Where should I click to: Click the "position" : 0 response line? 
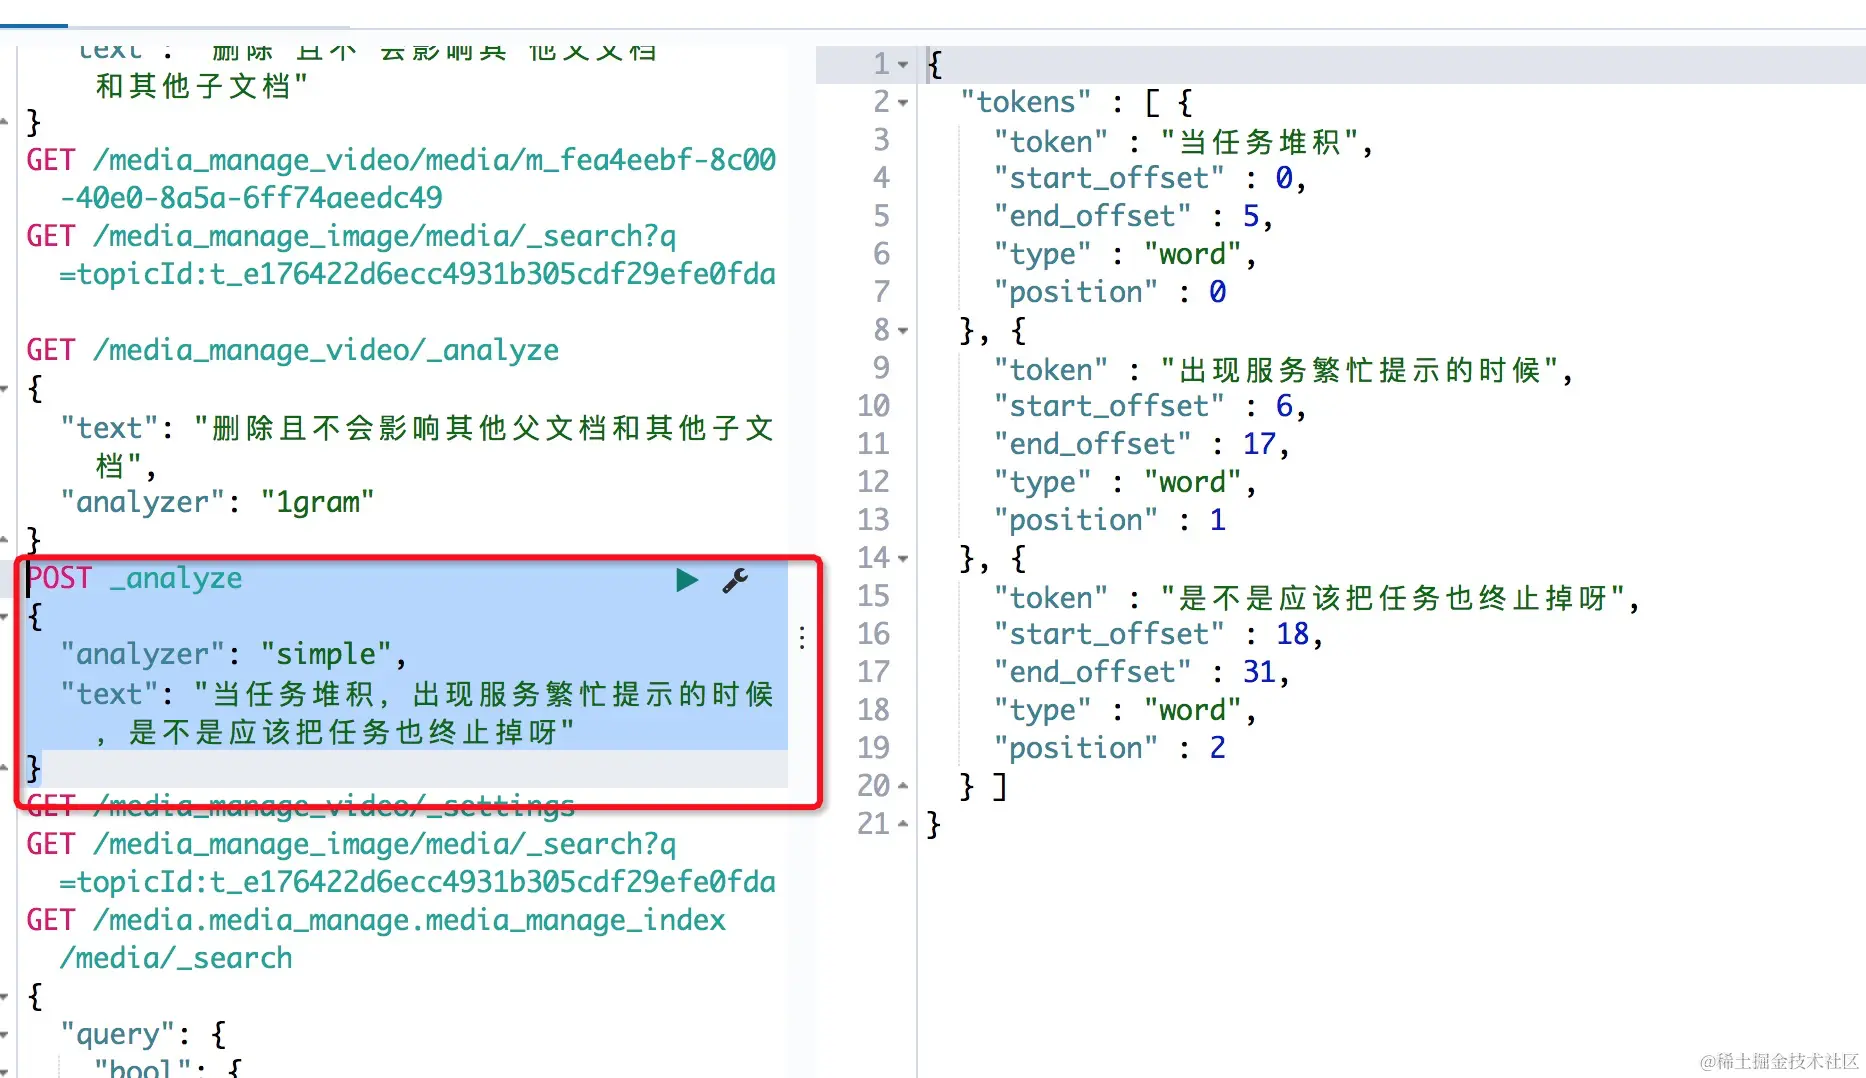coord(1110,292)
